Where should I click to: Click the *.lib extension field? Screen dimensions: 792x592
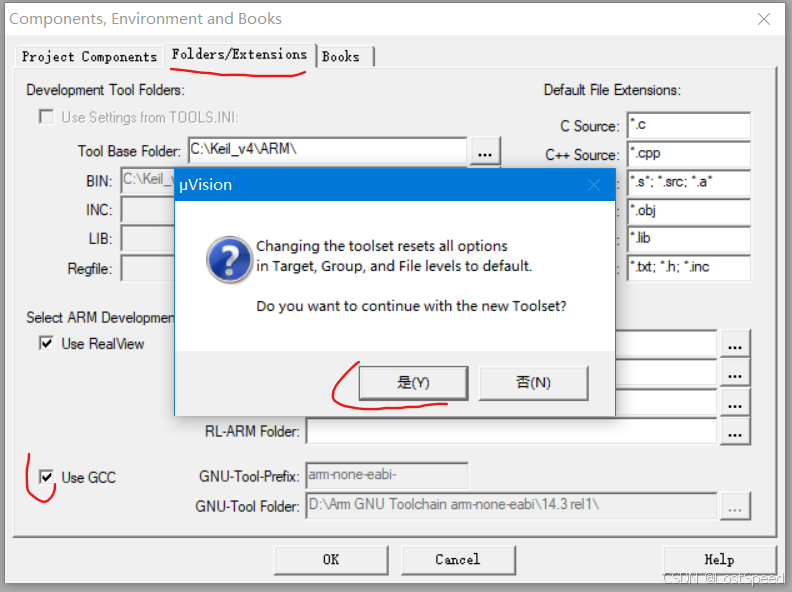pyautogui.click(x=689, y=239)
